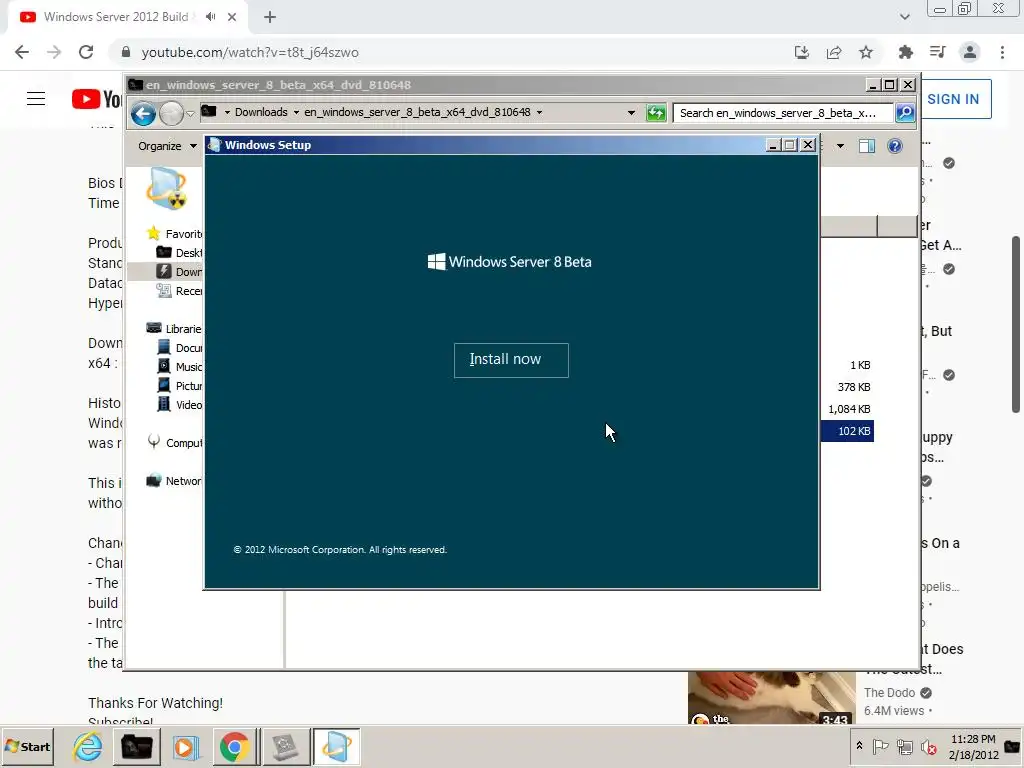Open the file explorer taskbar icon

[x=136, y=746]
